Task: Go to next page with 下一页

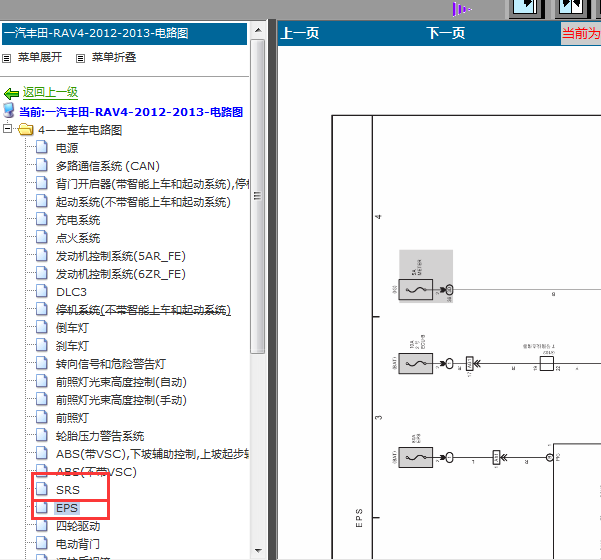Action: (x=446, y=33)
